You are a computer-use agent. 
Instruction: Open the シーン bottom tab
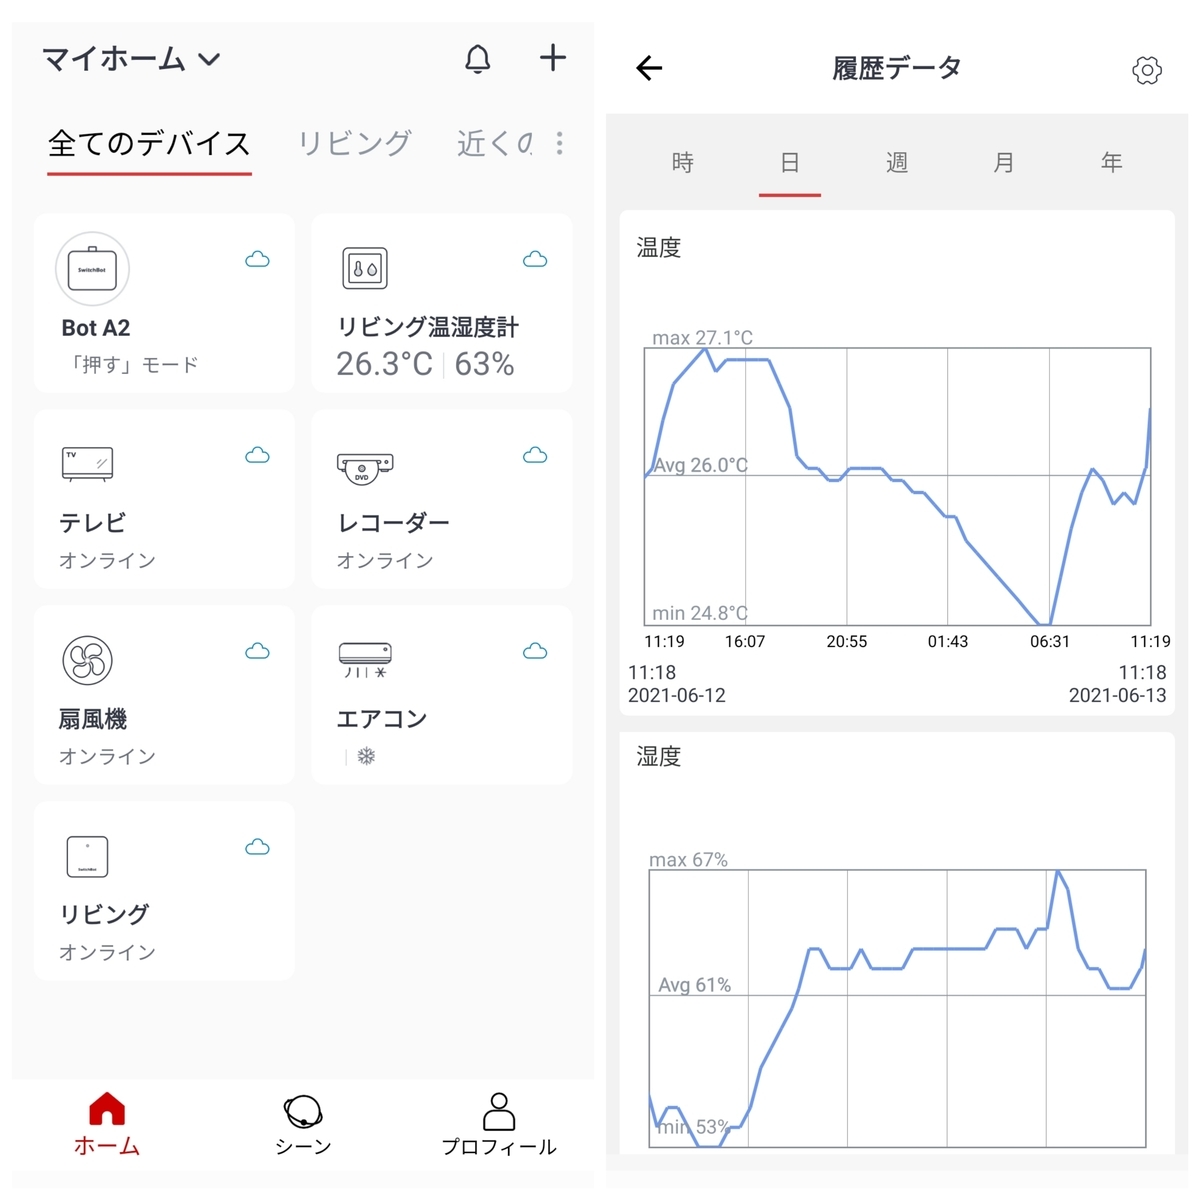point(303,1125)
